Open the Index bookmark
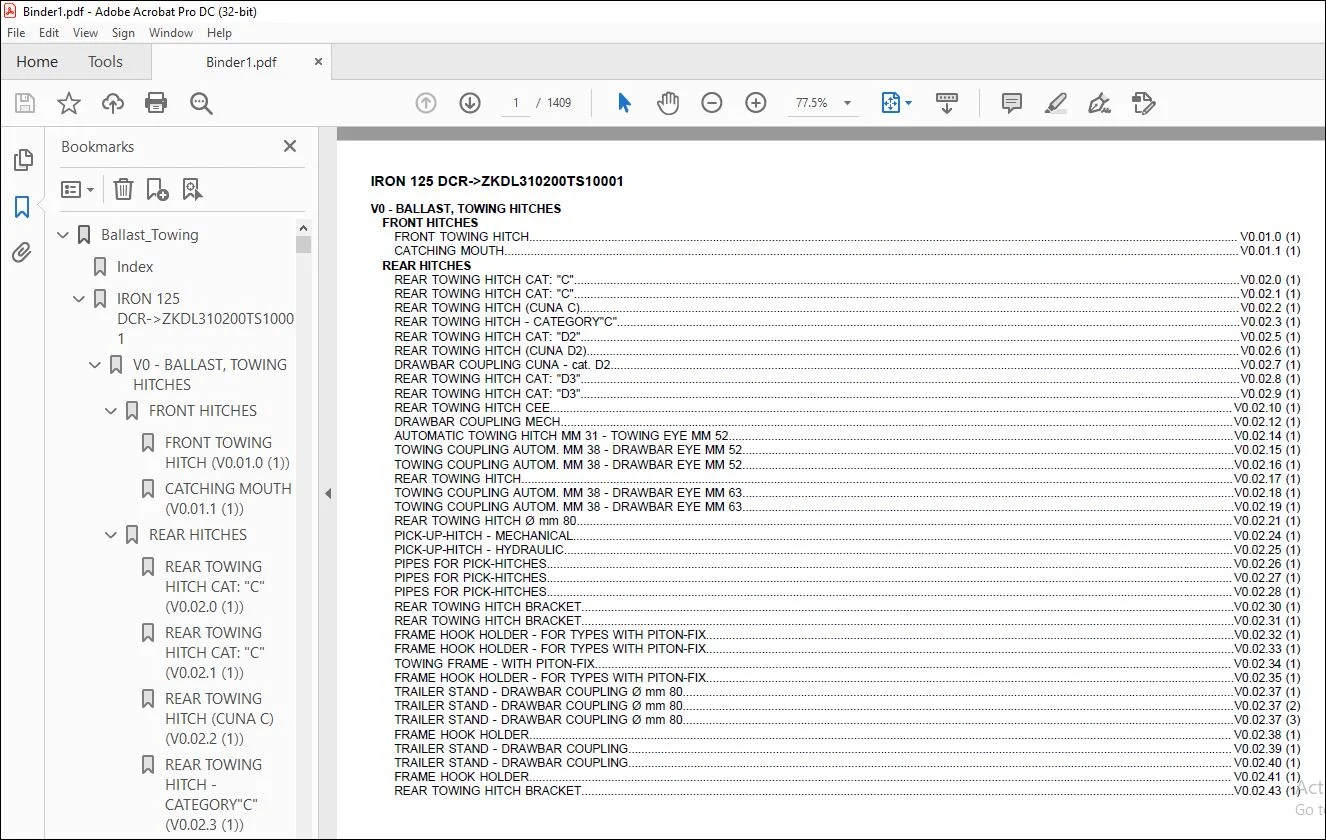The image size is (1326, 840). click(x=135, y=267)
